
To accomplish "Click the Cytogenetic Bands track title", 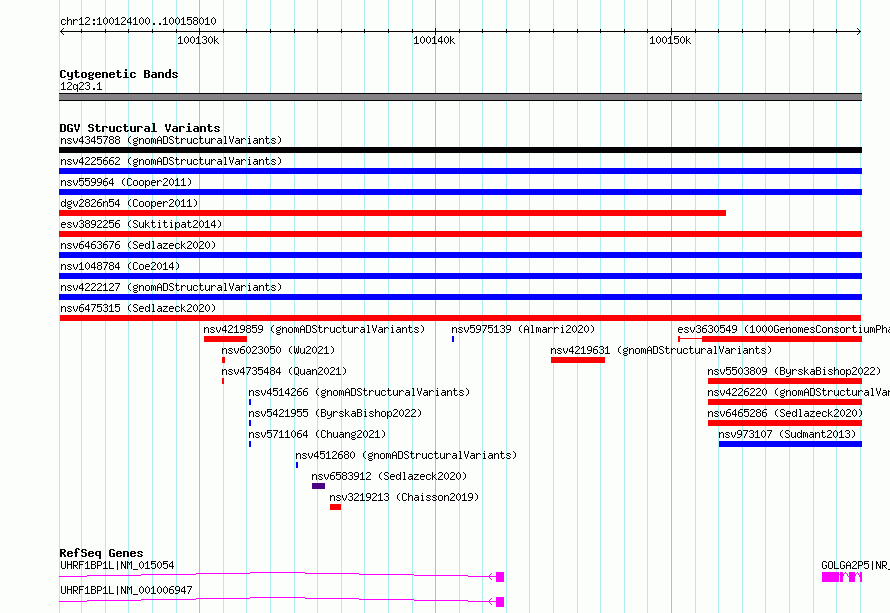I will [119, 74].
